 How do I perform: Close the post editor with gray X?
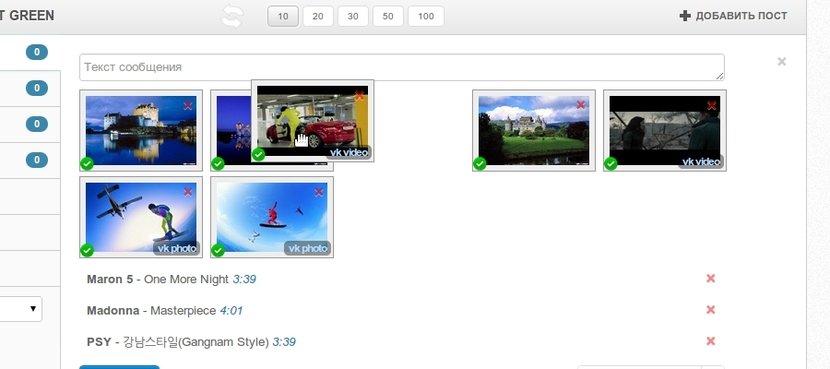pyautogui.click(x=781, y=61)
